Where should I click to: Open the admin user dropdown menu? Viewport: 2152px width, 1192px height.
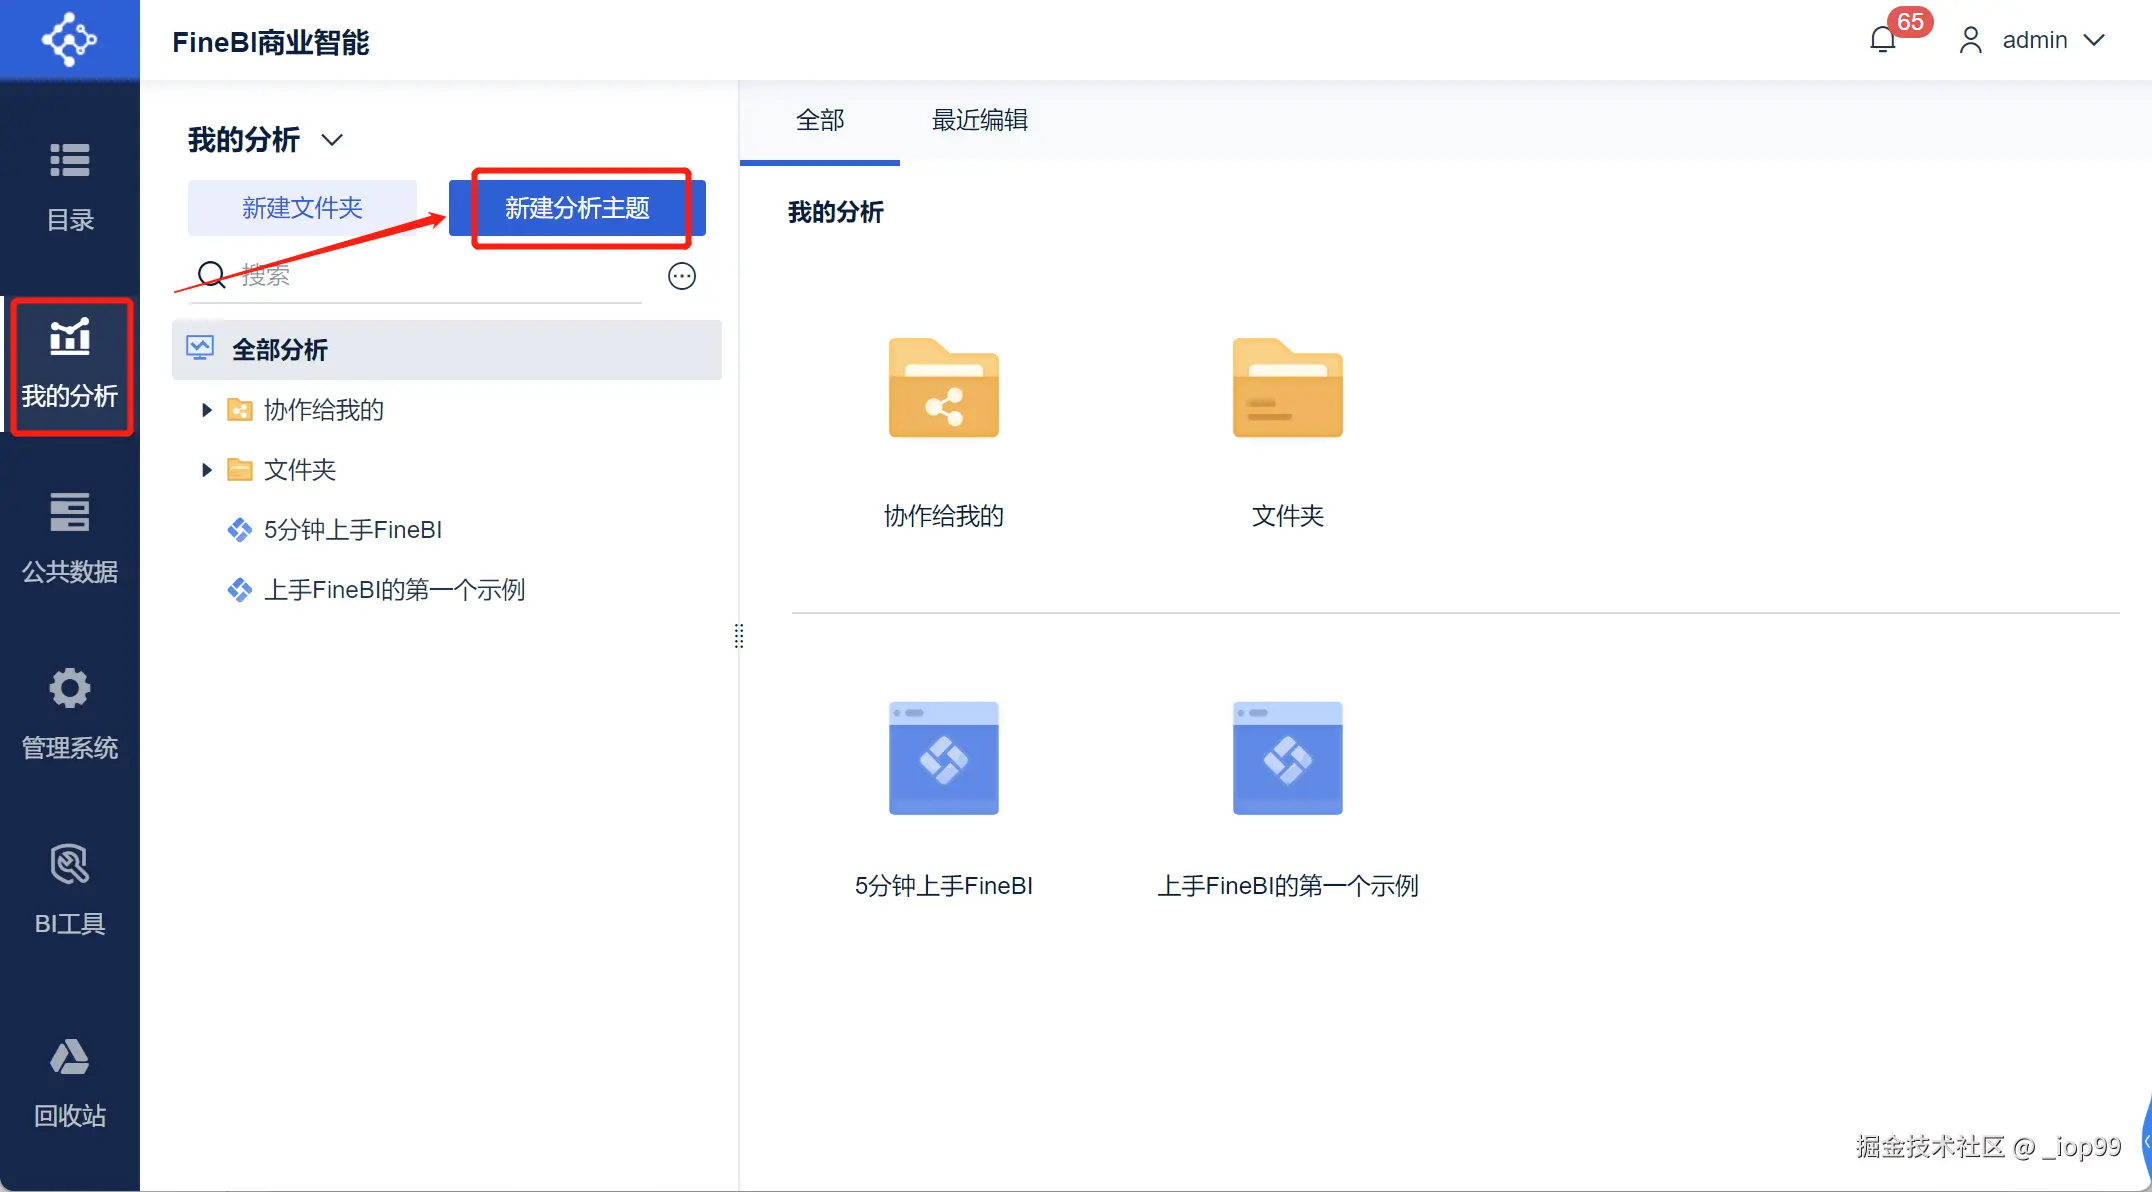[x=2035, y=40]
